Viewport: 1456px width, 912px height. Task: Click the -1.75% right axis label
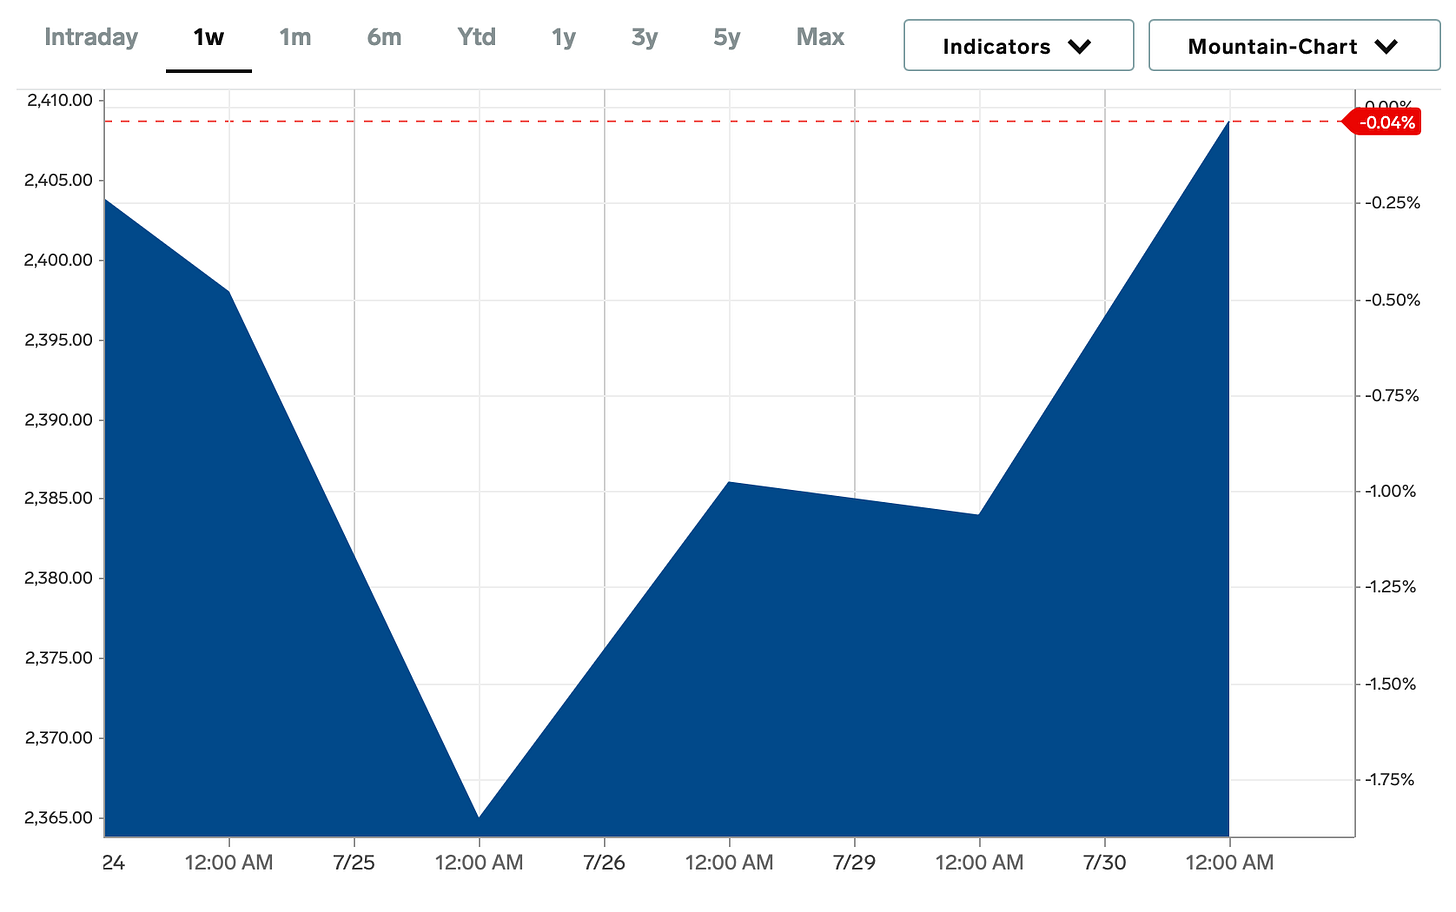click(x=1390, y=780)
